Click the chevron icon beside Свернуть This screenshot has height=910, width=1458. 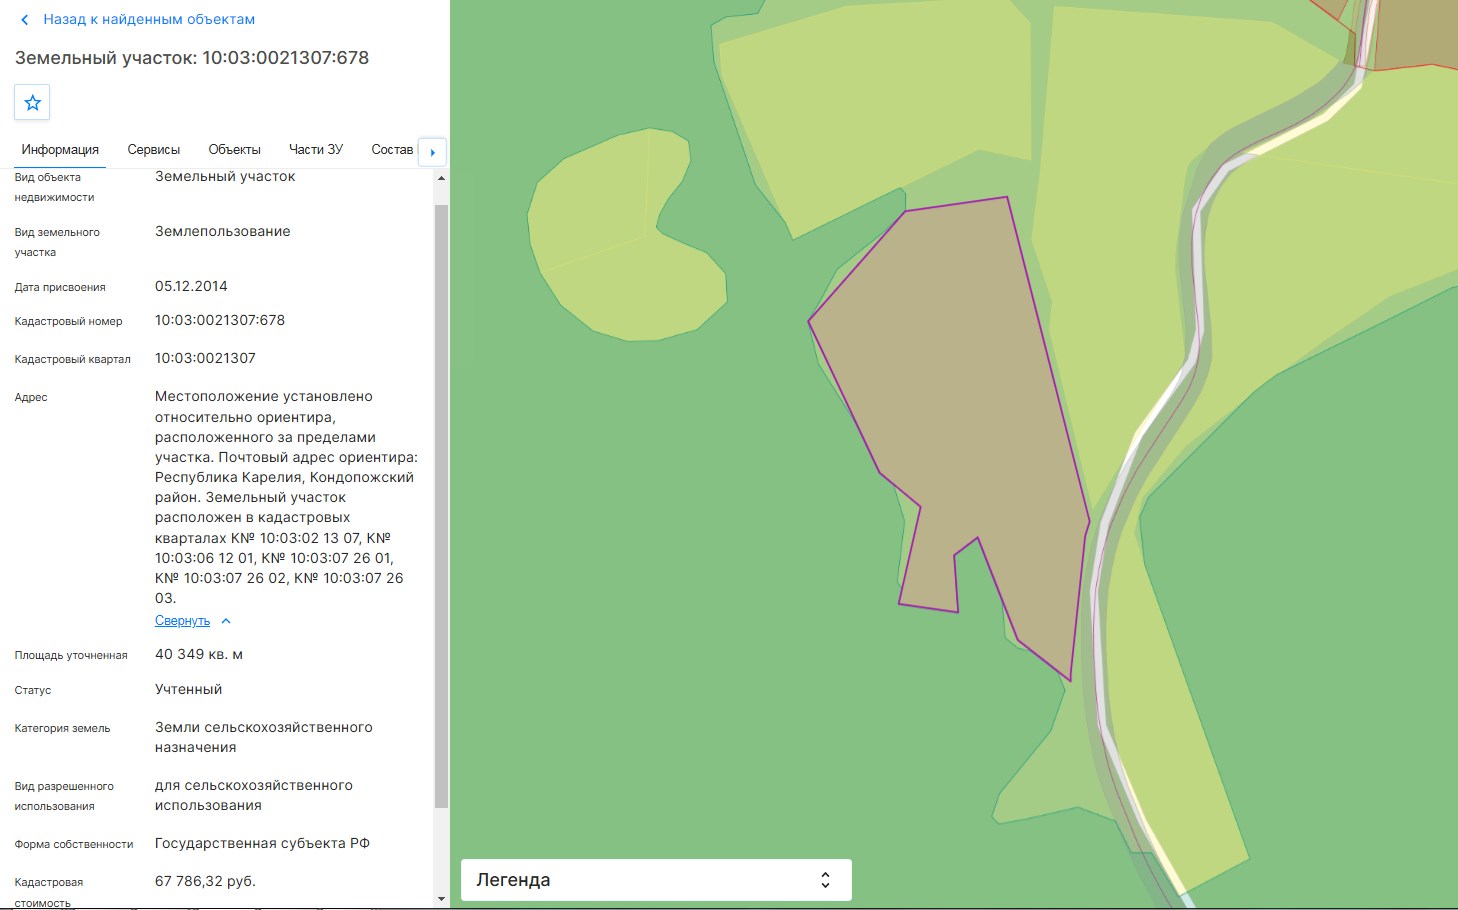pos(226,621)
